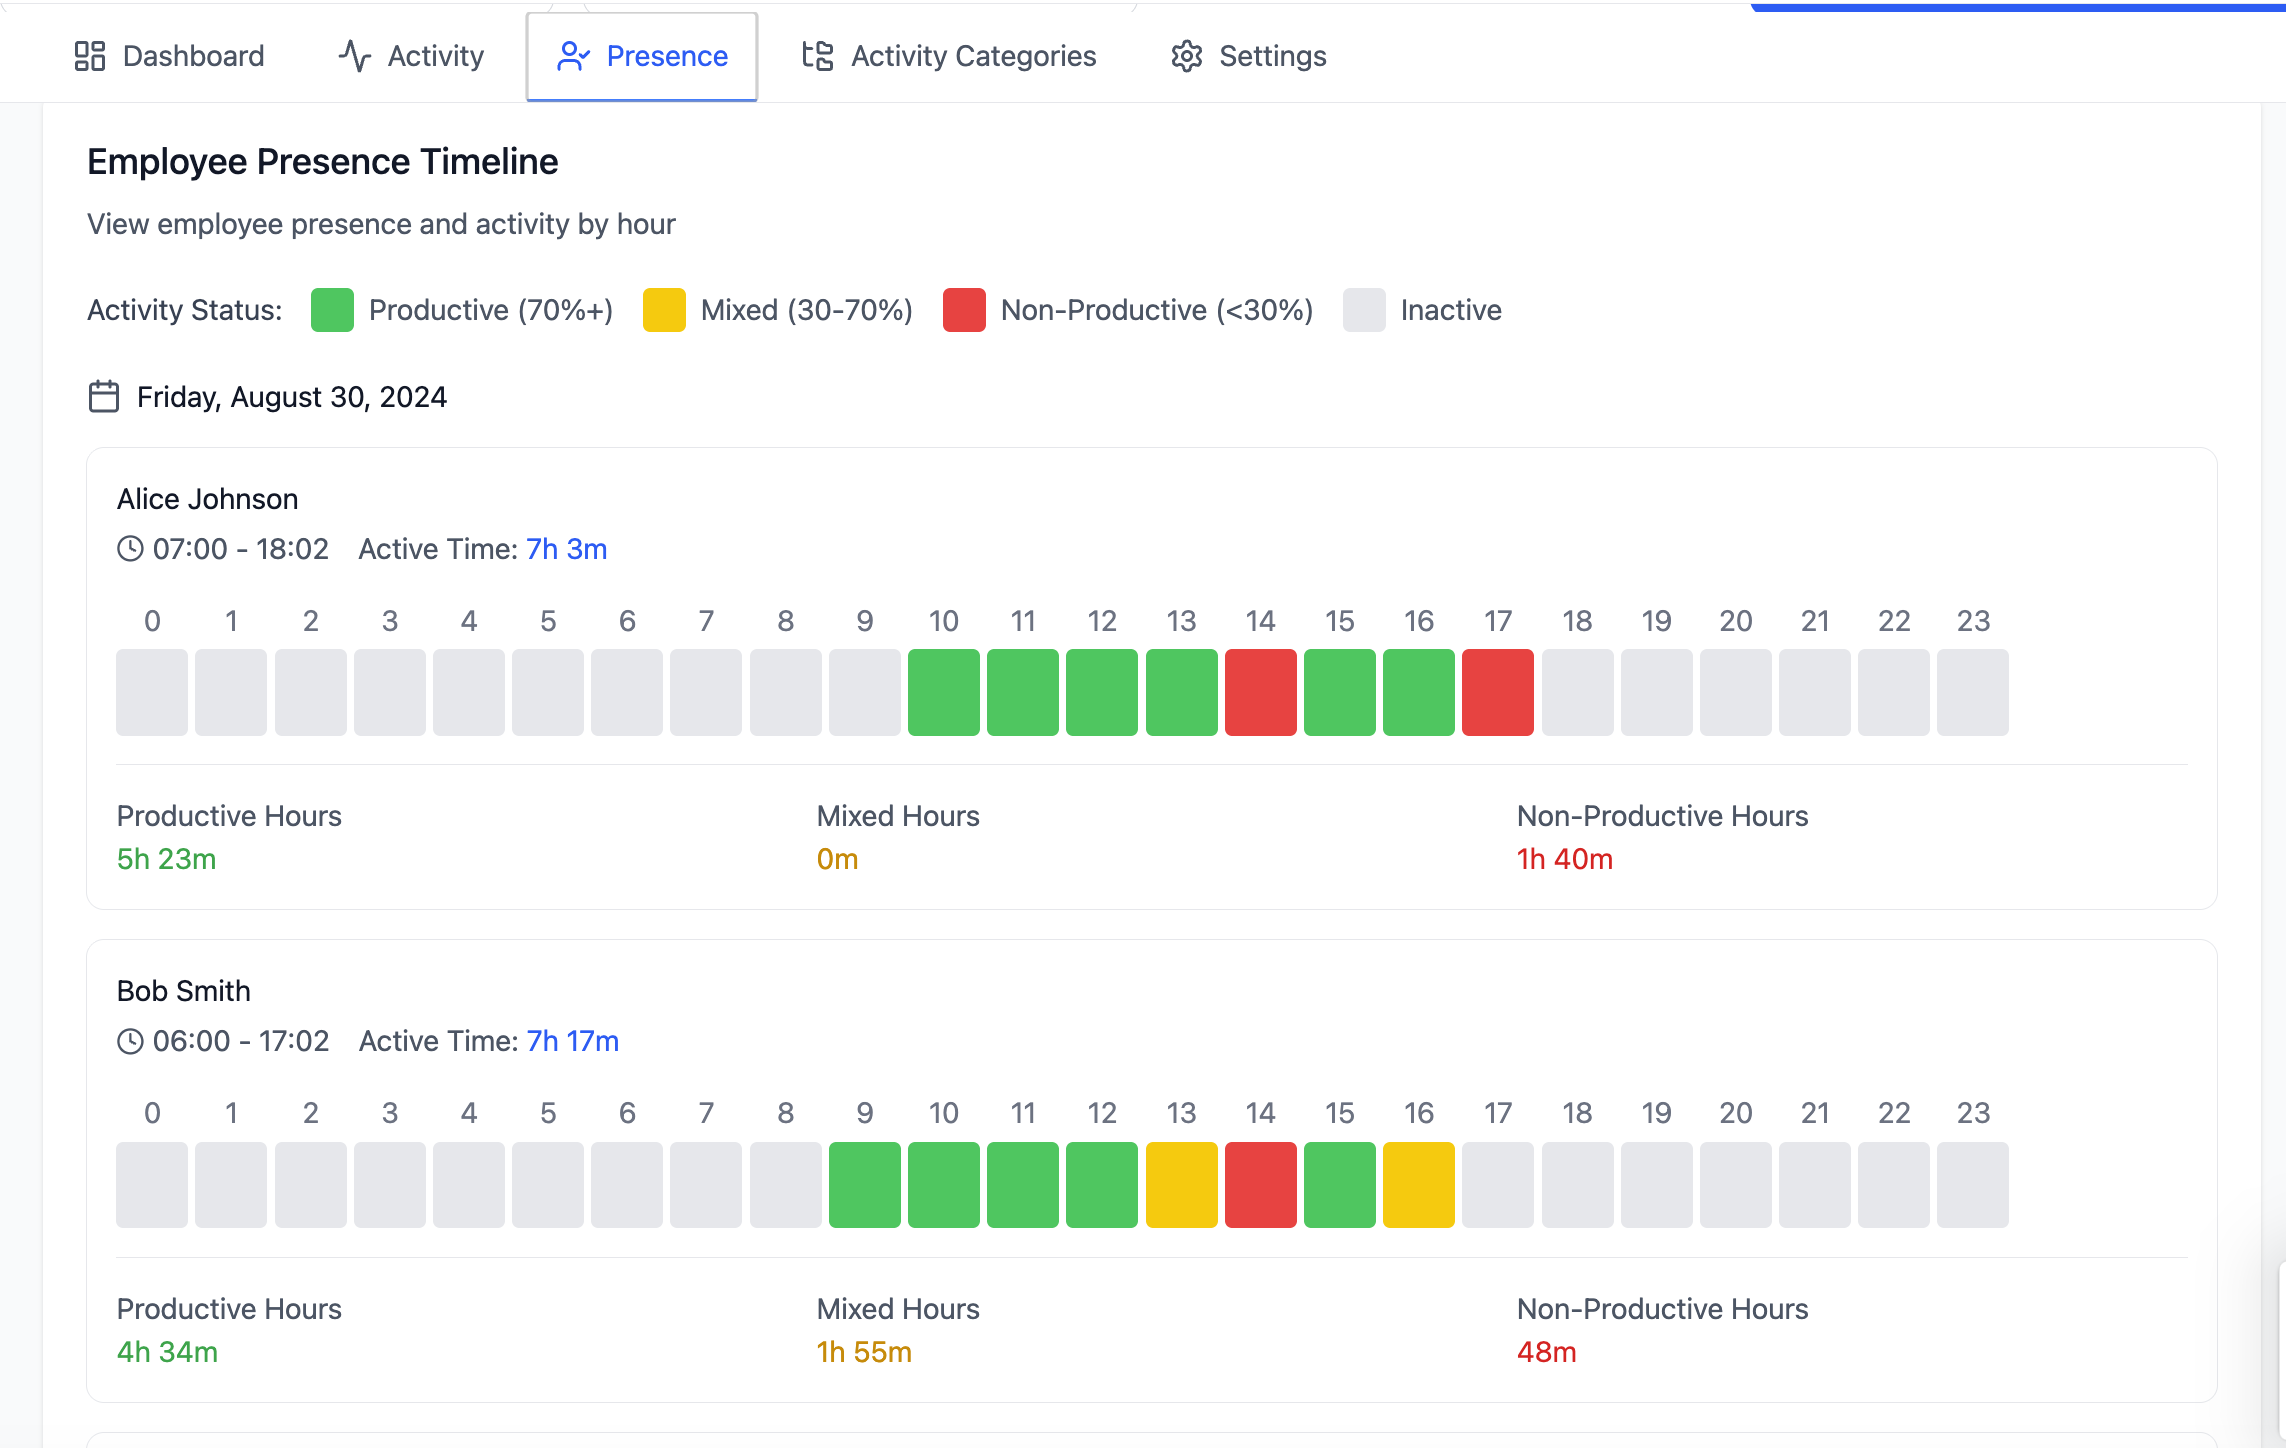Image resolution: width=2286 pixels, height=1448 pixels.
Task: Click the Friday, August 30, 2024 date
Action: coord(291,397)
